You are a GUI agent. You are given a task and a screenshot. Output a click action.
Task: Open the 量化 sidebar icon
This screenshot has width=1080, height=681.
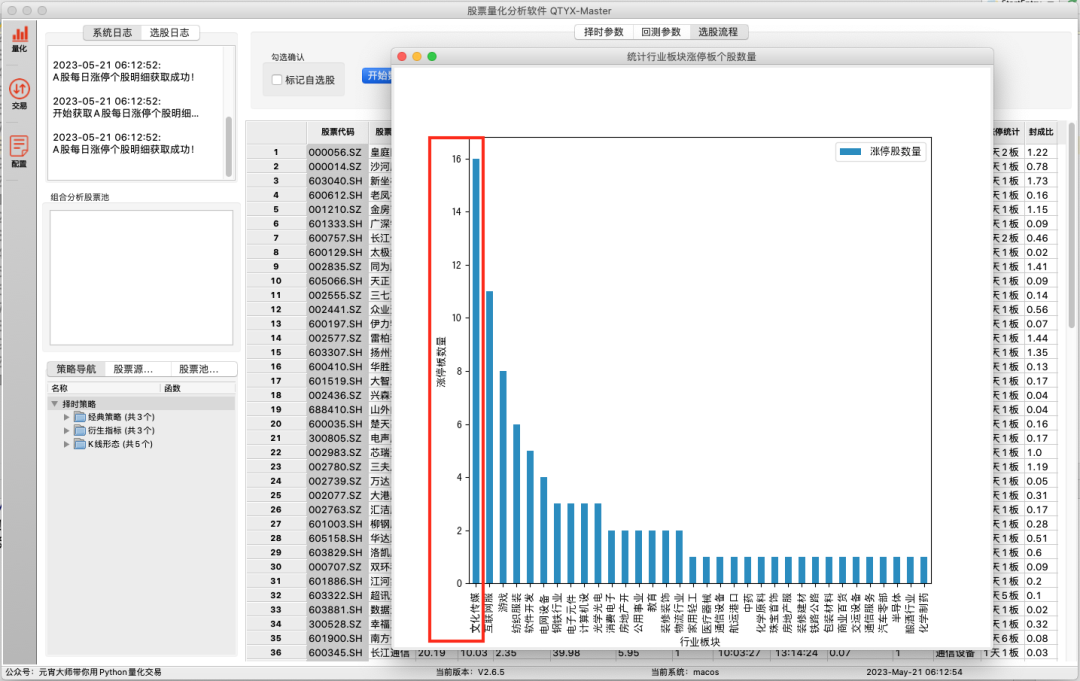(x=19, y=39)
